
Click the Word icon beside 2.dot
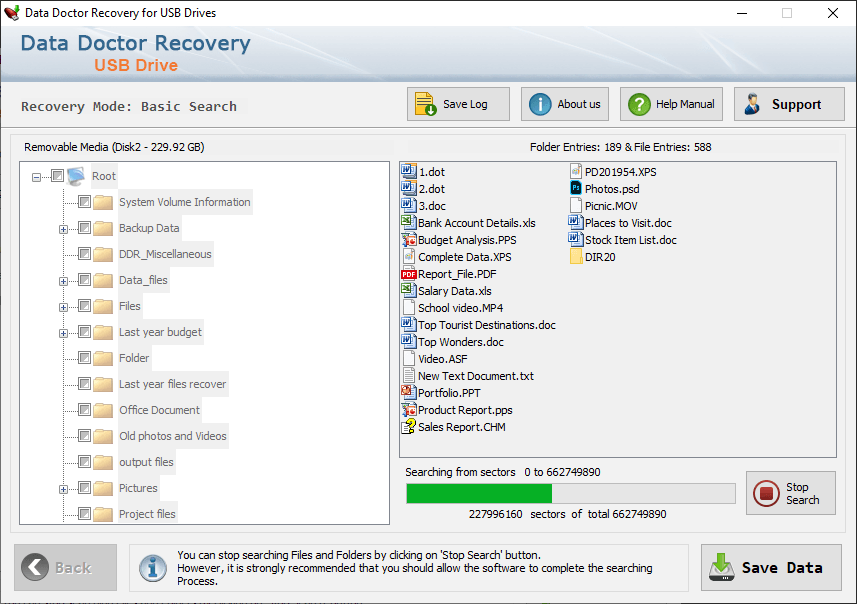click(x=409, y=189)
